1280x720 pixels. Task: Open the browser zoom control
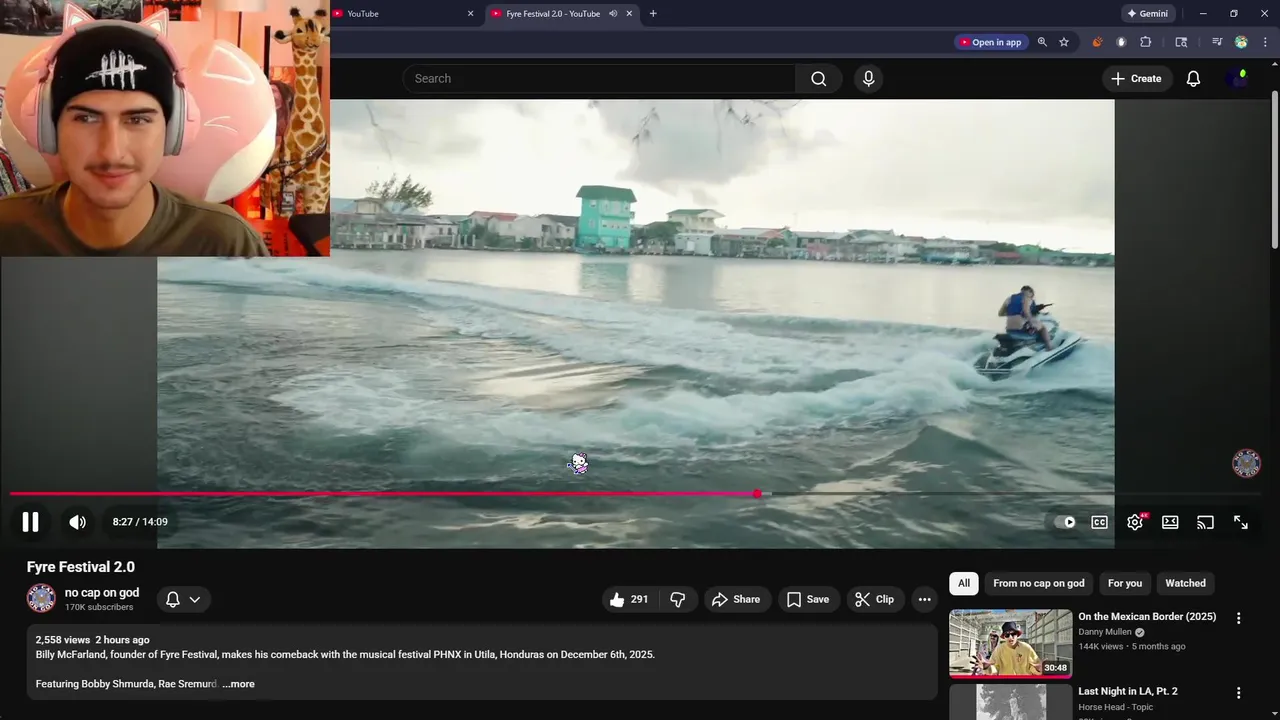pyautogui.click(x=1042, y=42)
